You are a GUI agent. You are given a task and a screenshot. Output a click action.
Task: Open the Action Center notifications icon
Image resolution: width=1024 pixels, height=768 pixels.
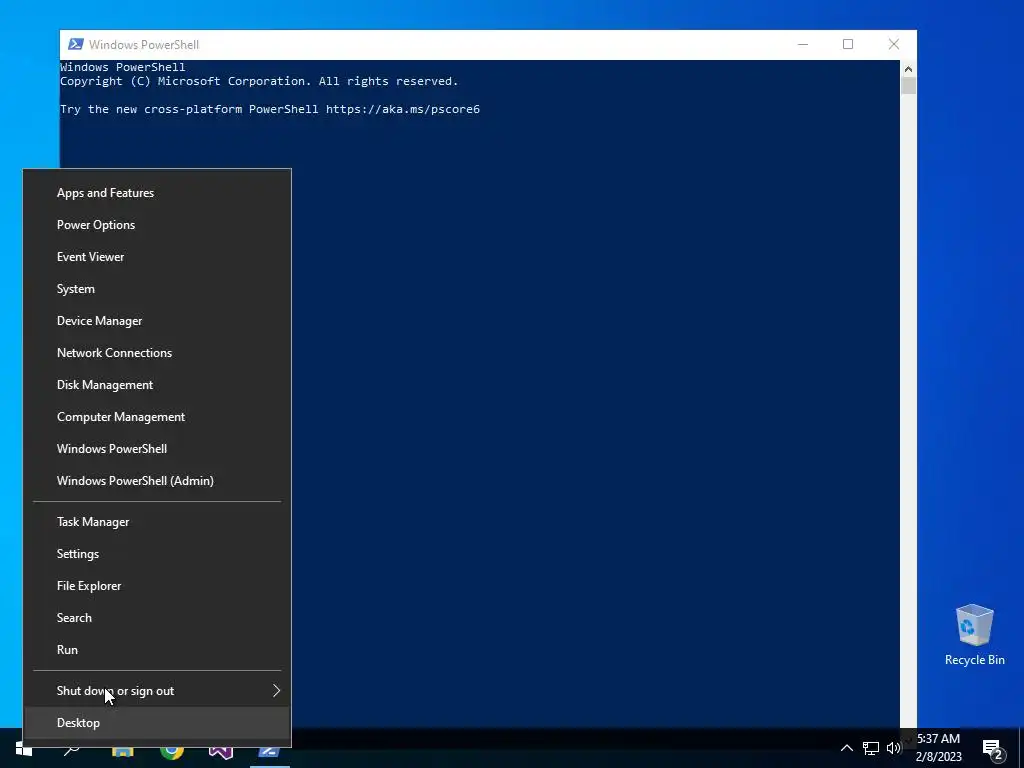coord(992,749)
